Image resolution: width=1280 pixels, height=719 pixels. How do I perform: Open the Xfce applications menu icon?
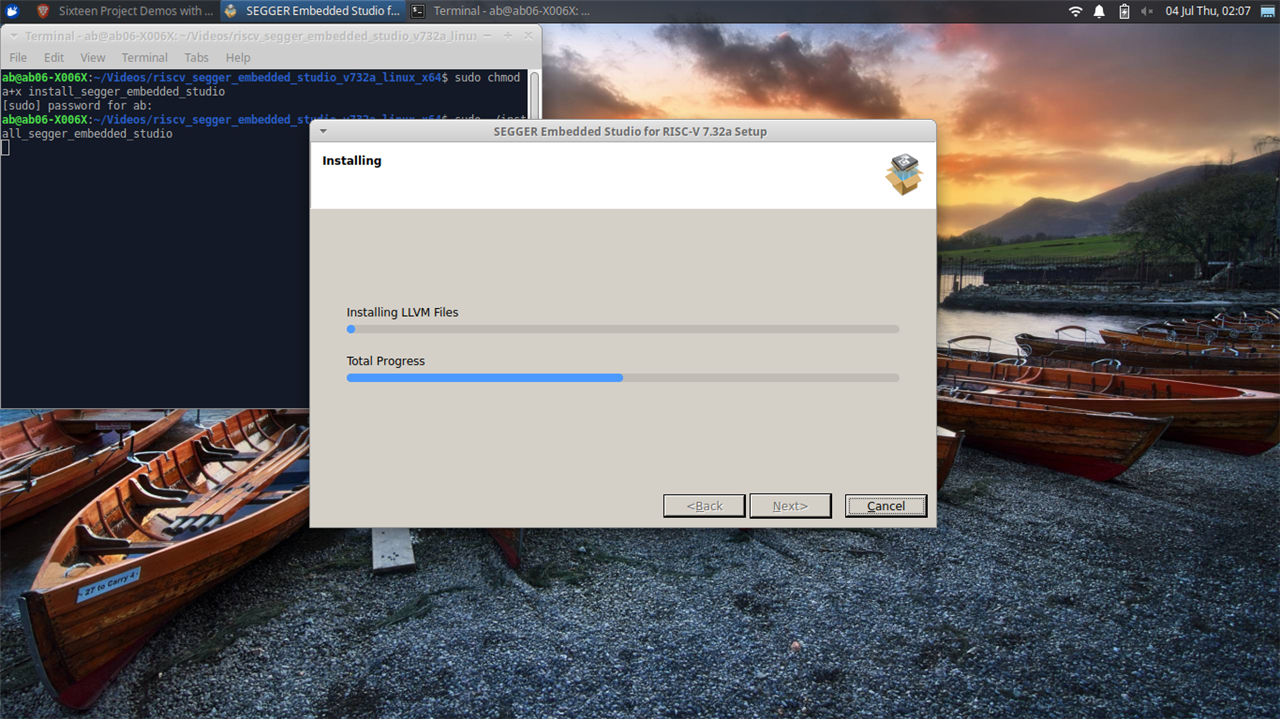pyautogui.click(x=11, y=11)
